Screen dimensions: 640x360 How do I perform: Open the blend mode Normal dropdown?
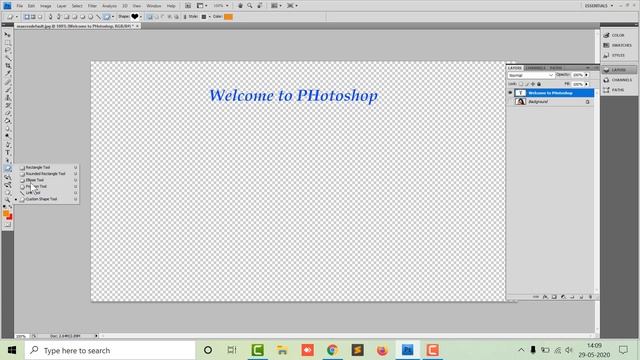coord(531,75)
